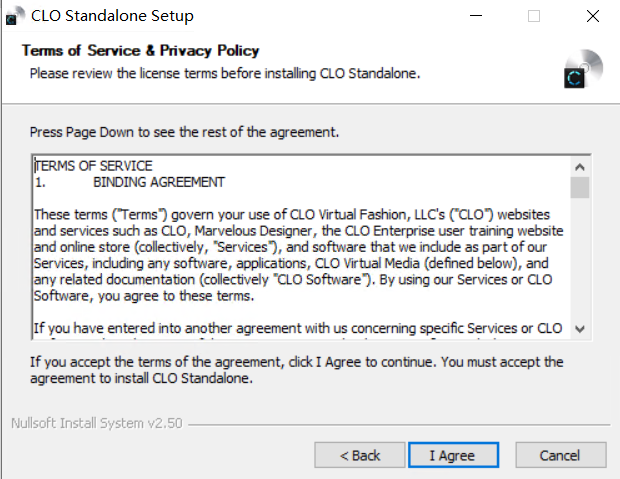The width and height of the screenshot is (620, 479).
Task: Minimize the CLO Standalone Setup window
Action: tap(478, 16)
